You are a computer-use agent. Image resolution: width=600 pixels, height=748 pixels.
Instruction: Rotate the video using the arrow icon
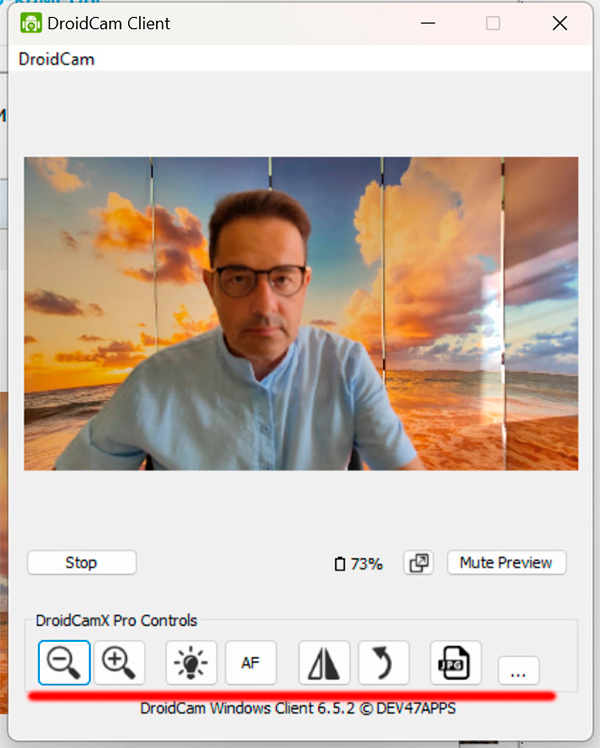383,662
